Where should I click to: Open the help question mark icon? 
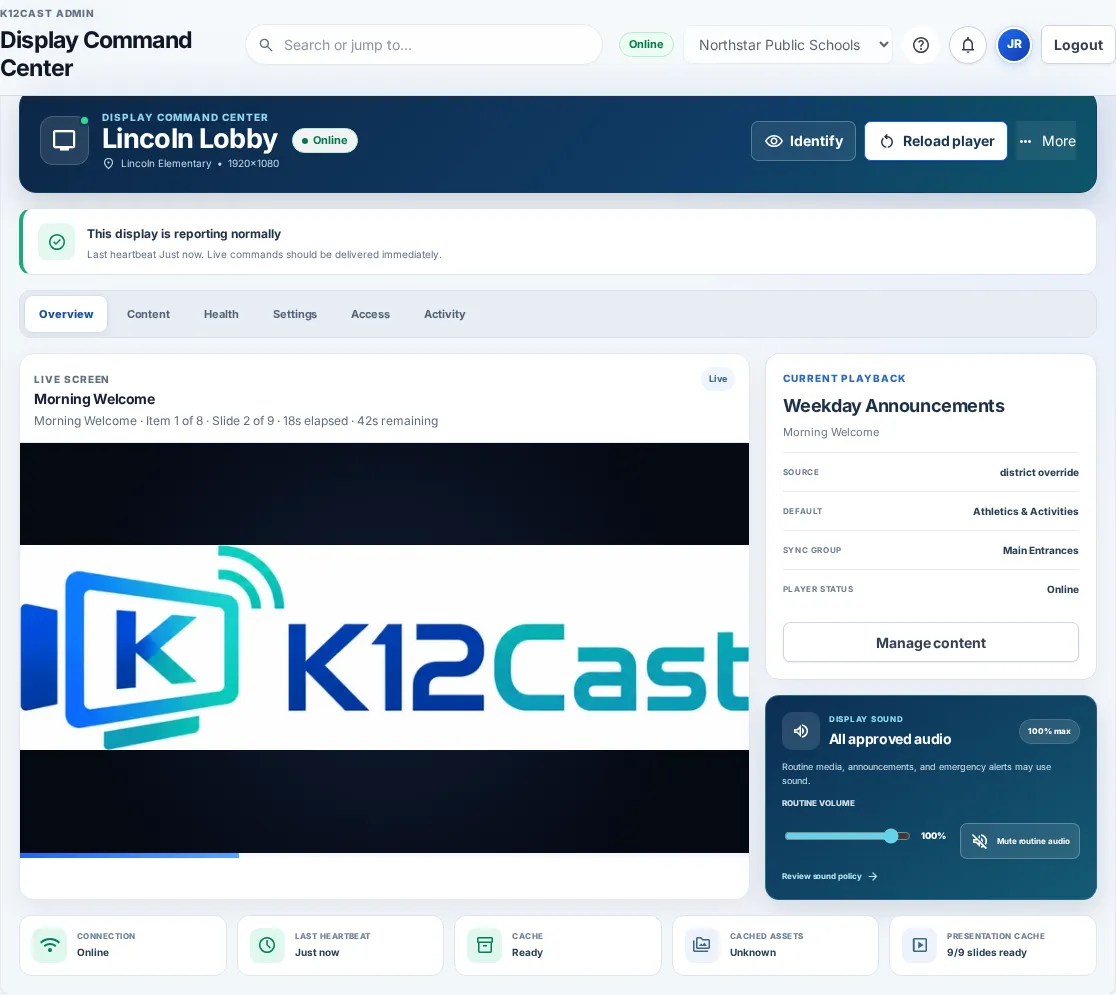click(x=920, y=45)
